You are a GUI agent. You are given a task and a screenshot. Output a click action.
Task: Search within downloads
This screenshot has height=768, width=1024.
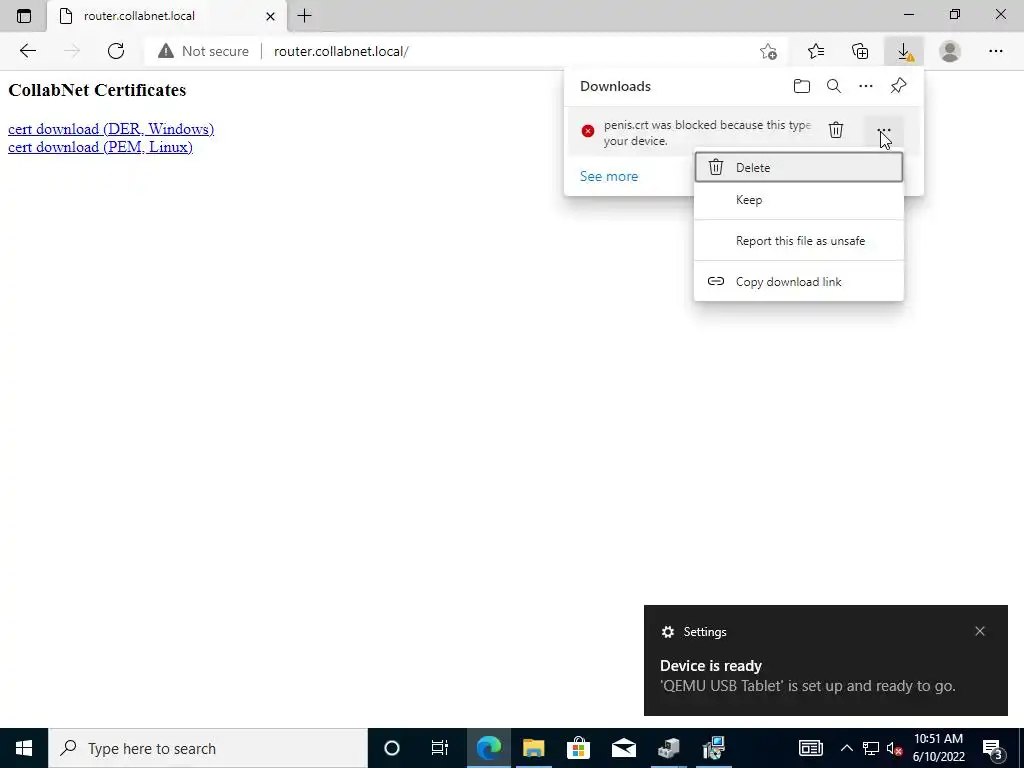click(x=834, y=86)
